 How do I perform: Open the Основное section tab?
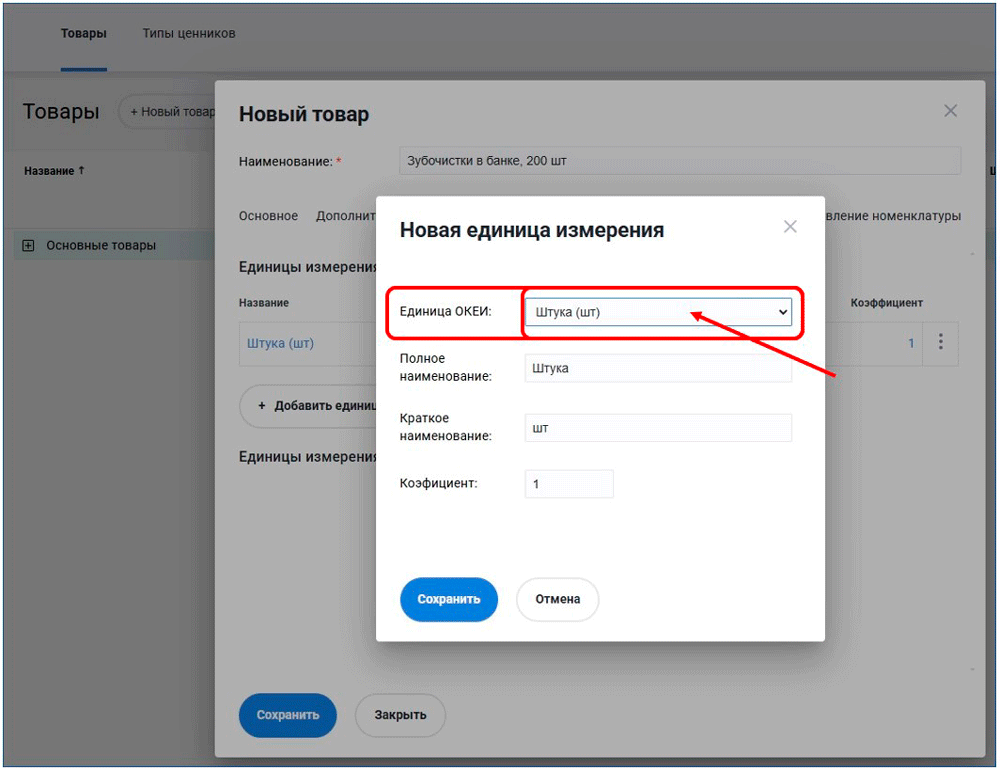[x=268, y=216]
